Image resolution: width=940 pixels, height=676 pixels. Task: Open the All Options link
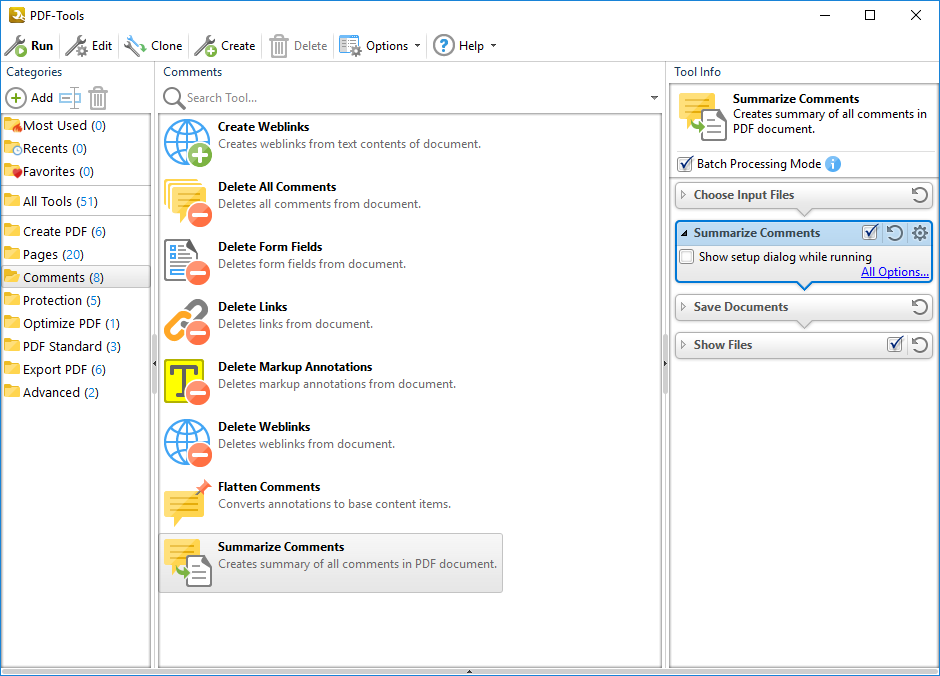tap(895, 272)
